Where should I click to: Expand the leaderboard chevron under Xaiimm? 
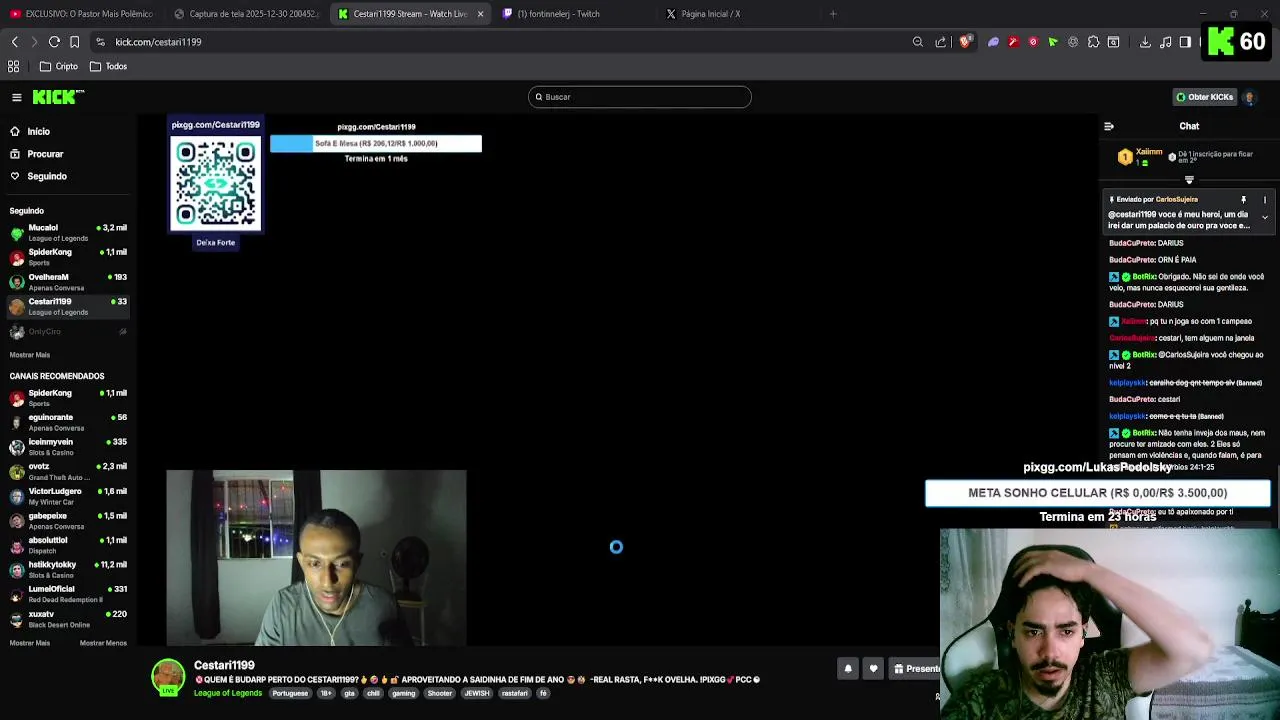(1189, 180)
